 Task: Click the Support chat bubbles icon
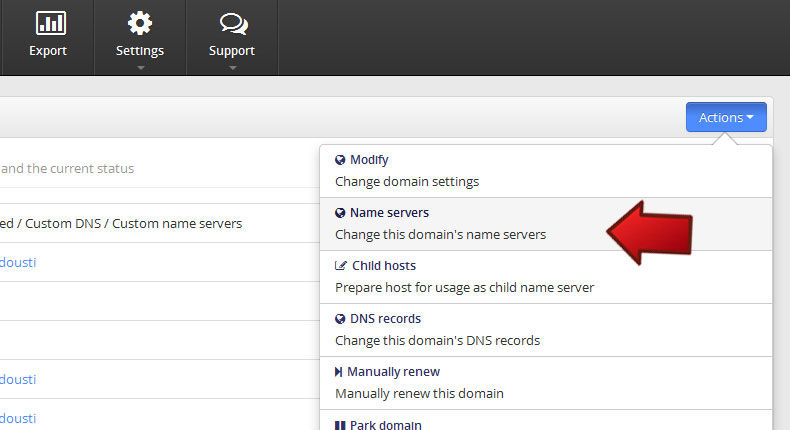pos(232,23)
